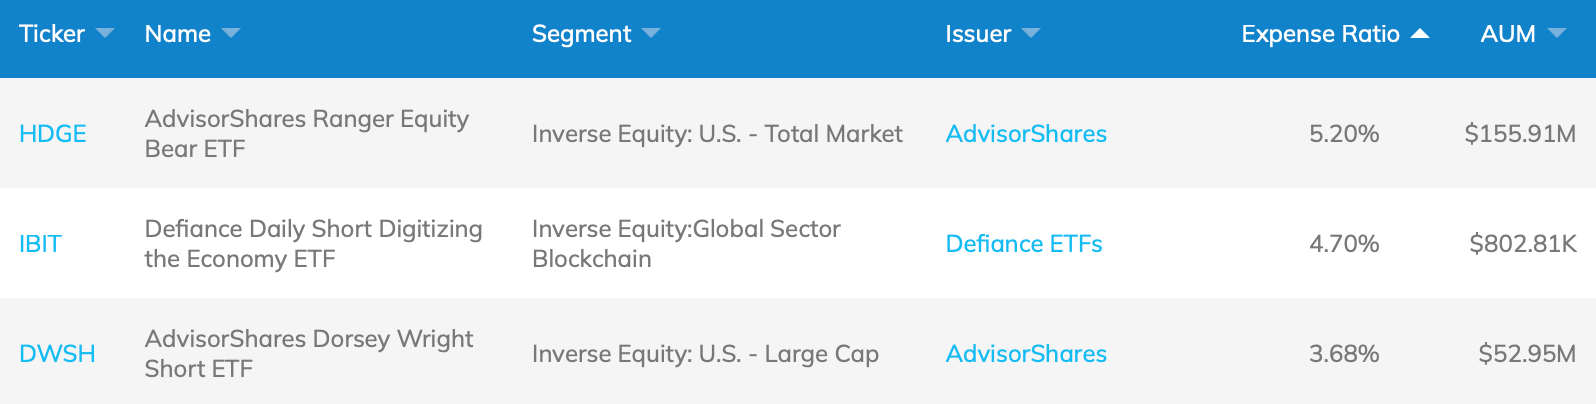The height and width of the screenshot is (404, 1596).
Task: Click the 5.20% expense ratio value
Action: point(1344,134)
